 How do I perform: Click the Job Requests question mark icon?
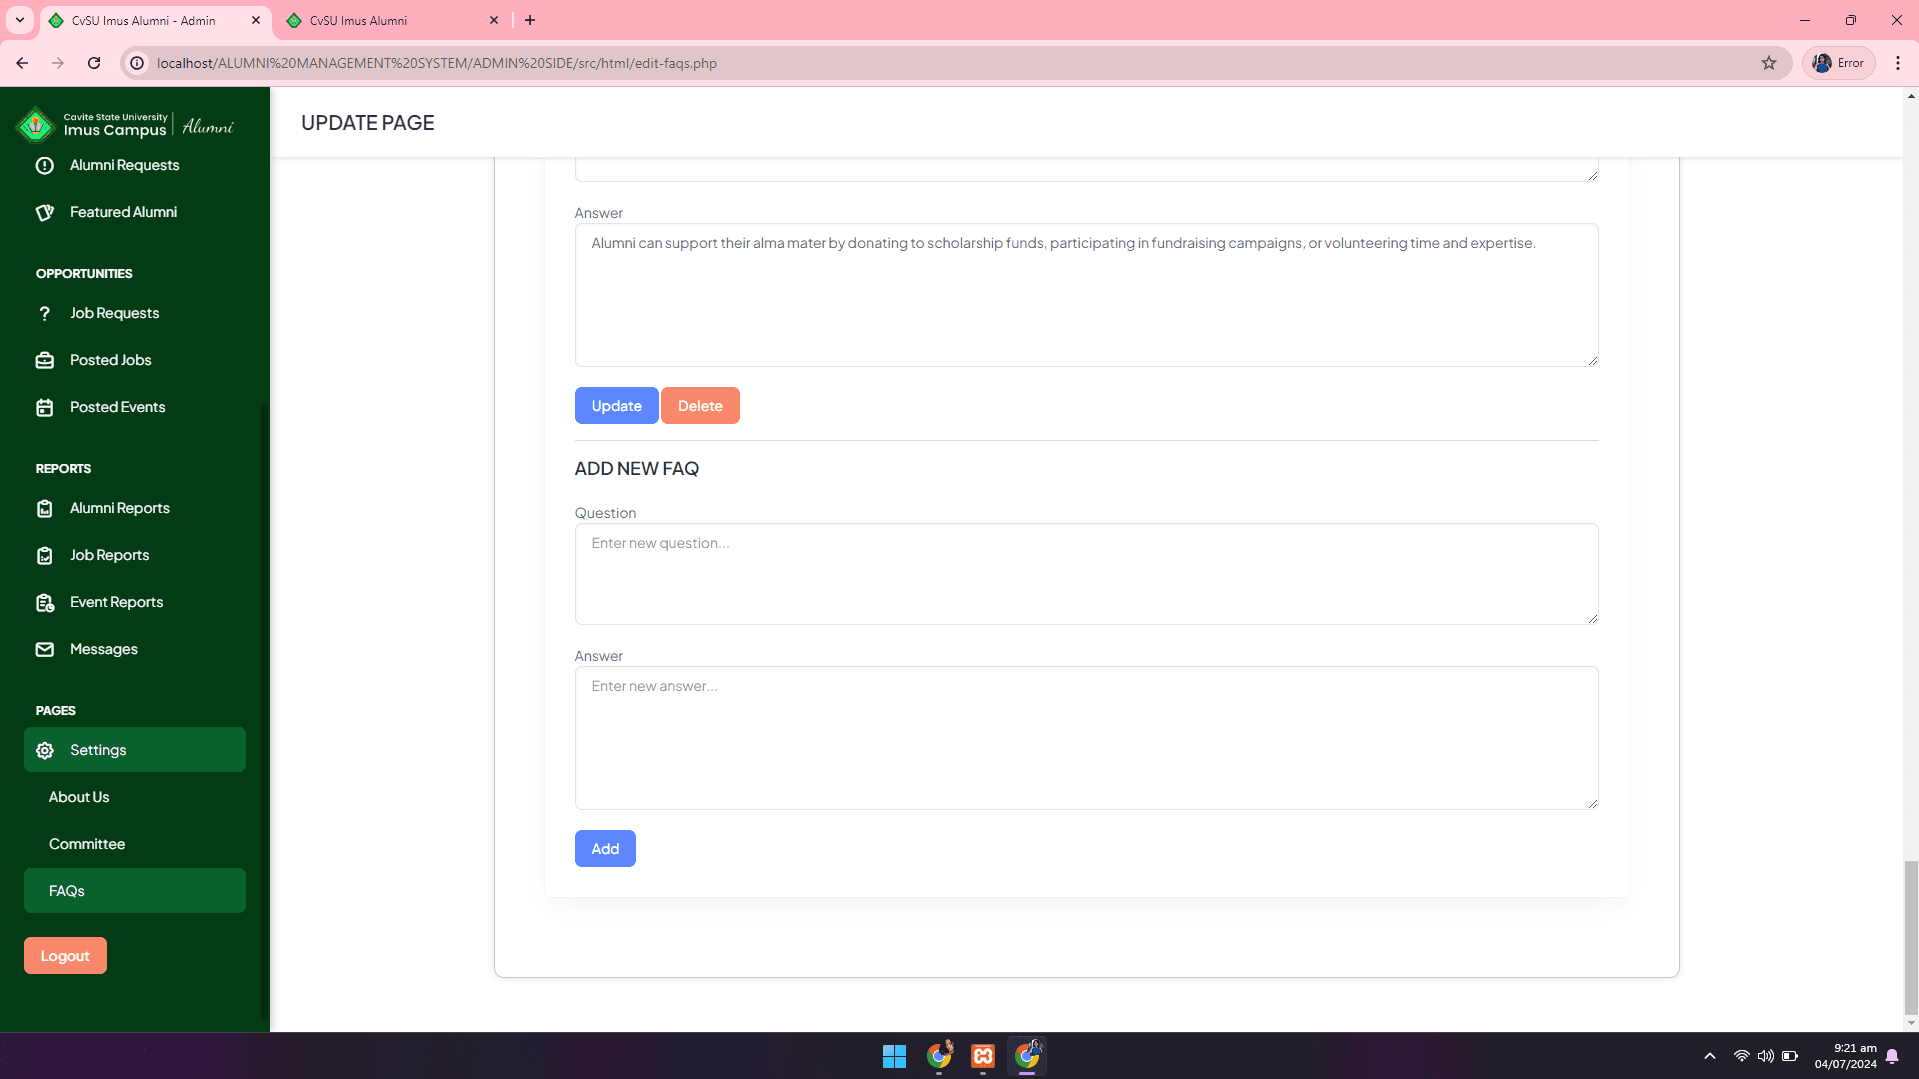pos(45,314)
